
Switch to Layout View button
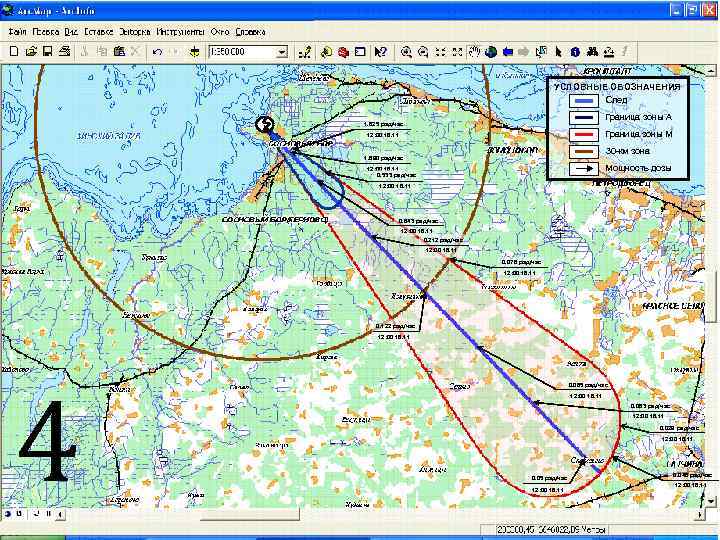(19, 514)
